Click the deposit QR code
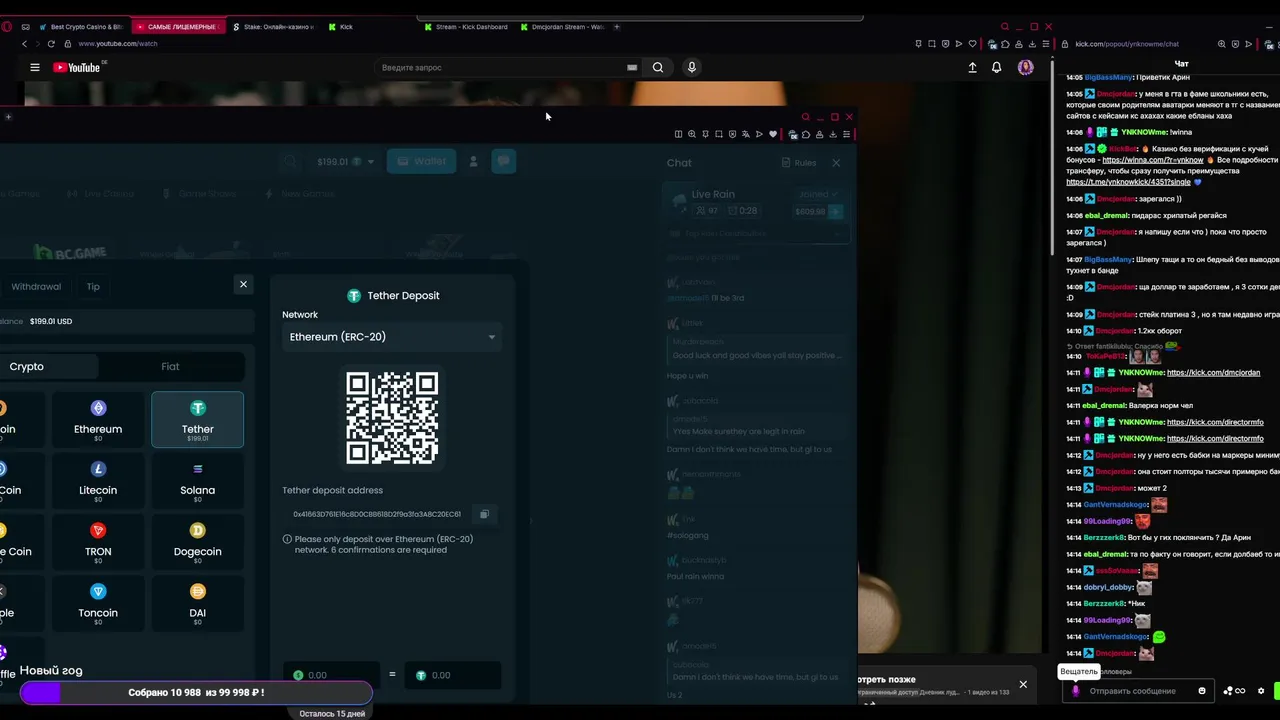The height and width of the screenshot is (720, 1280). click(x=392, y=418)
